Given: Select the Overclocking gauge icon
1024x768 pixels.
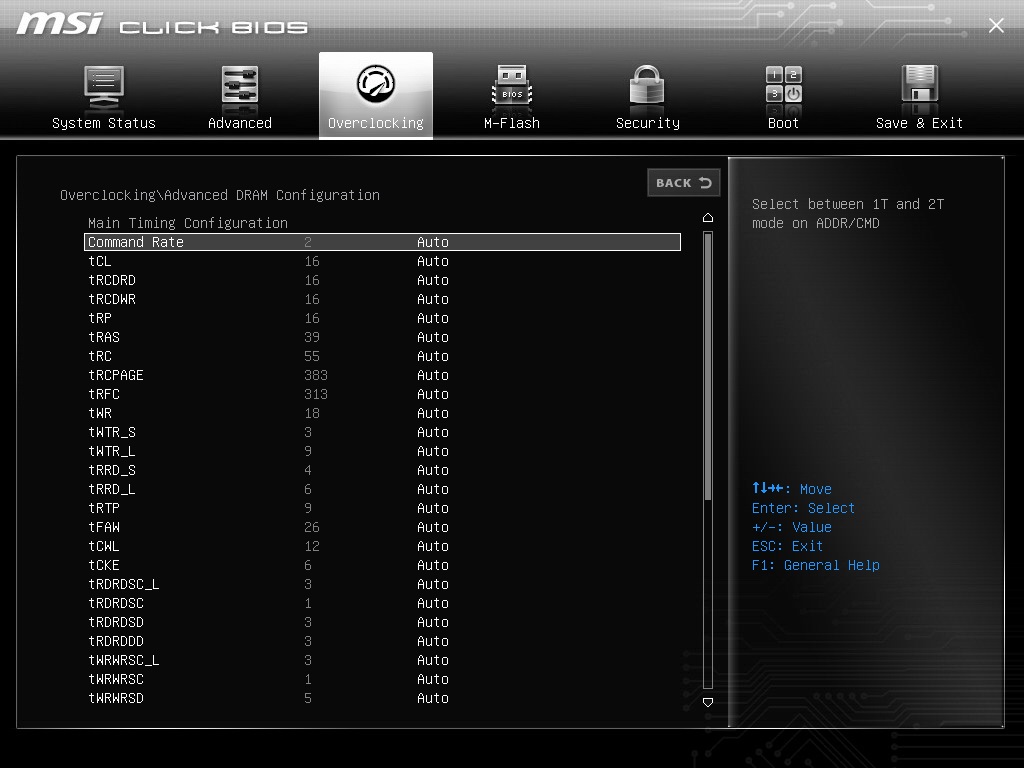Looking at the screenshot, I should [376, 83].
